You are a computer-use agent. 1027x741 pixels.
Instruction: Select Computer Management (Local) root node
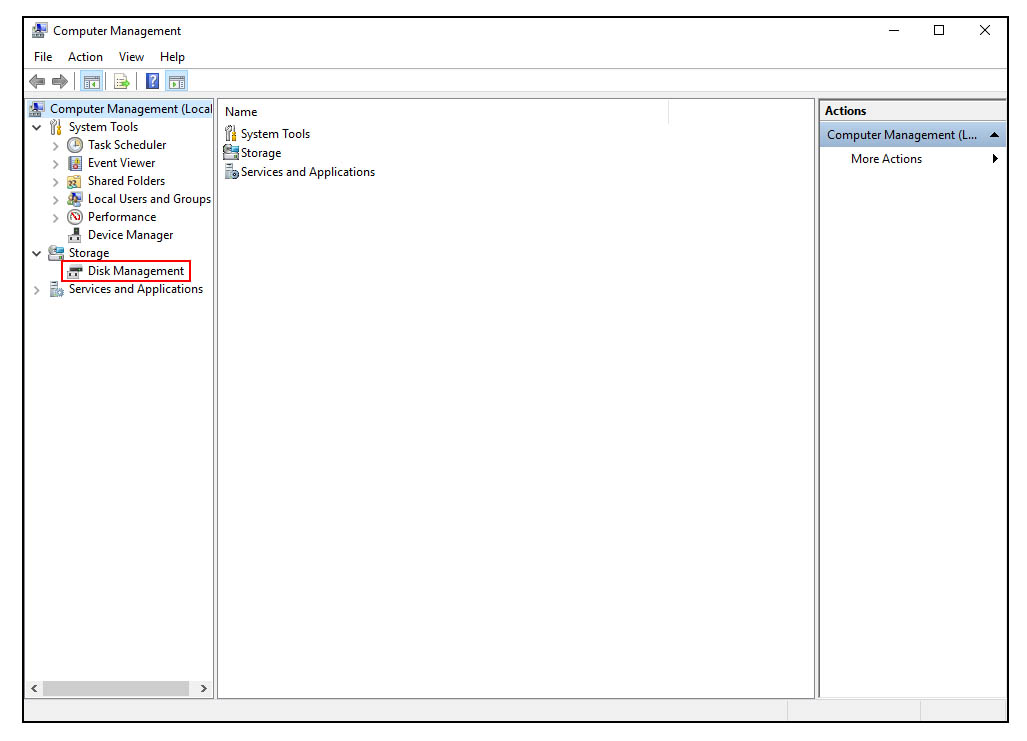click(130, 109)
